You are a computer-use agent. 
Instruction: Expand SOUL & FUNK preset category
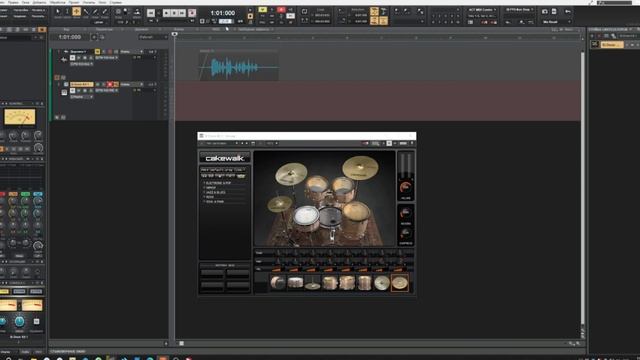click(x=214, y=202)
